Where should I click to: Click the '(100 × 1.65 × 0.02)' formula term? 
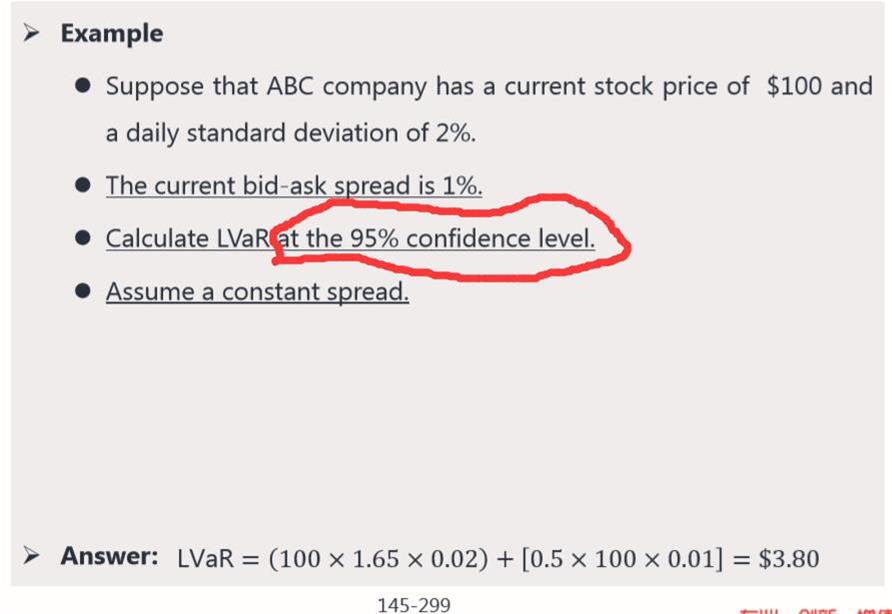click(x=378, y=559)
